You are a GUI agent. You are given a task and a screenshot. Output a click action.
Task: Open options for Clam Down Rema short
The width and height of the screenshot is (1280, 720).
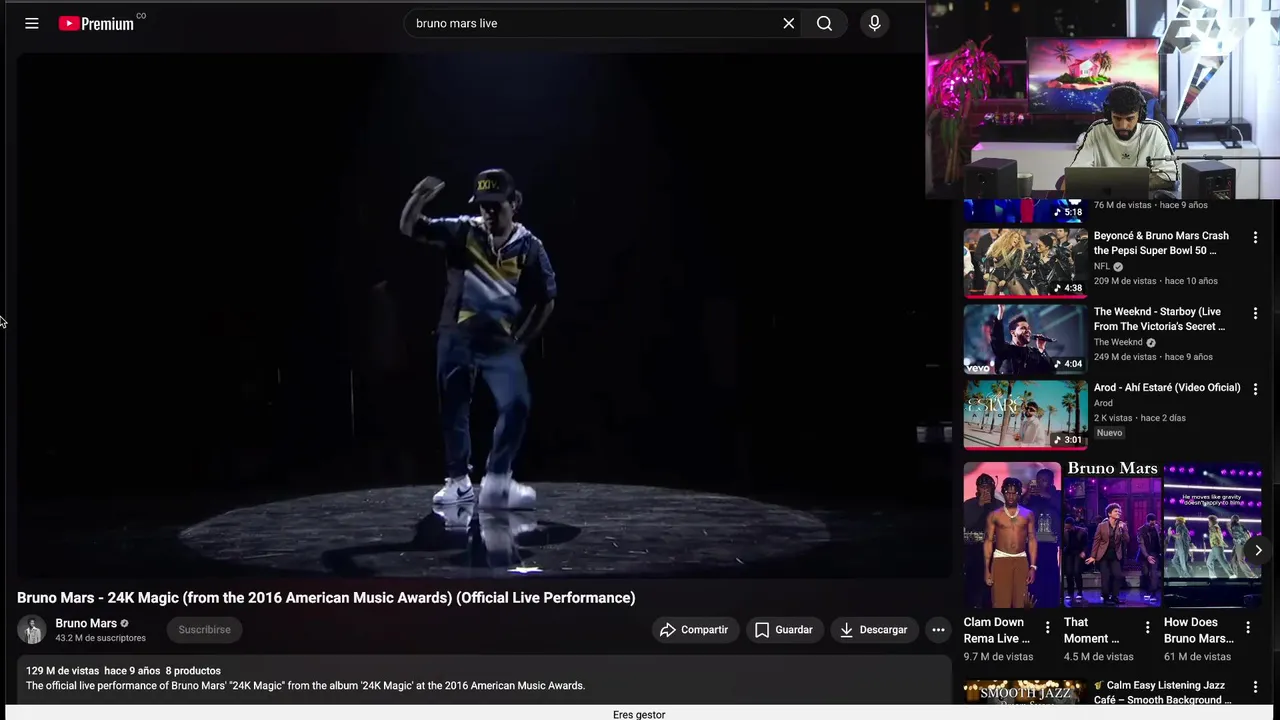[x=1047, y=628]
